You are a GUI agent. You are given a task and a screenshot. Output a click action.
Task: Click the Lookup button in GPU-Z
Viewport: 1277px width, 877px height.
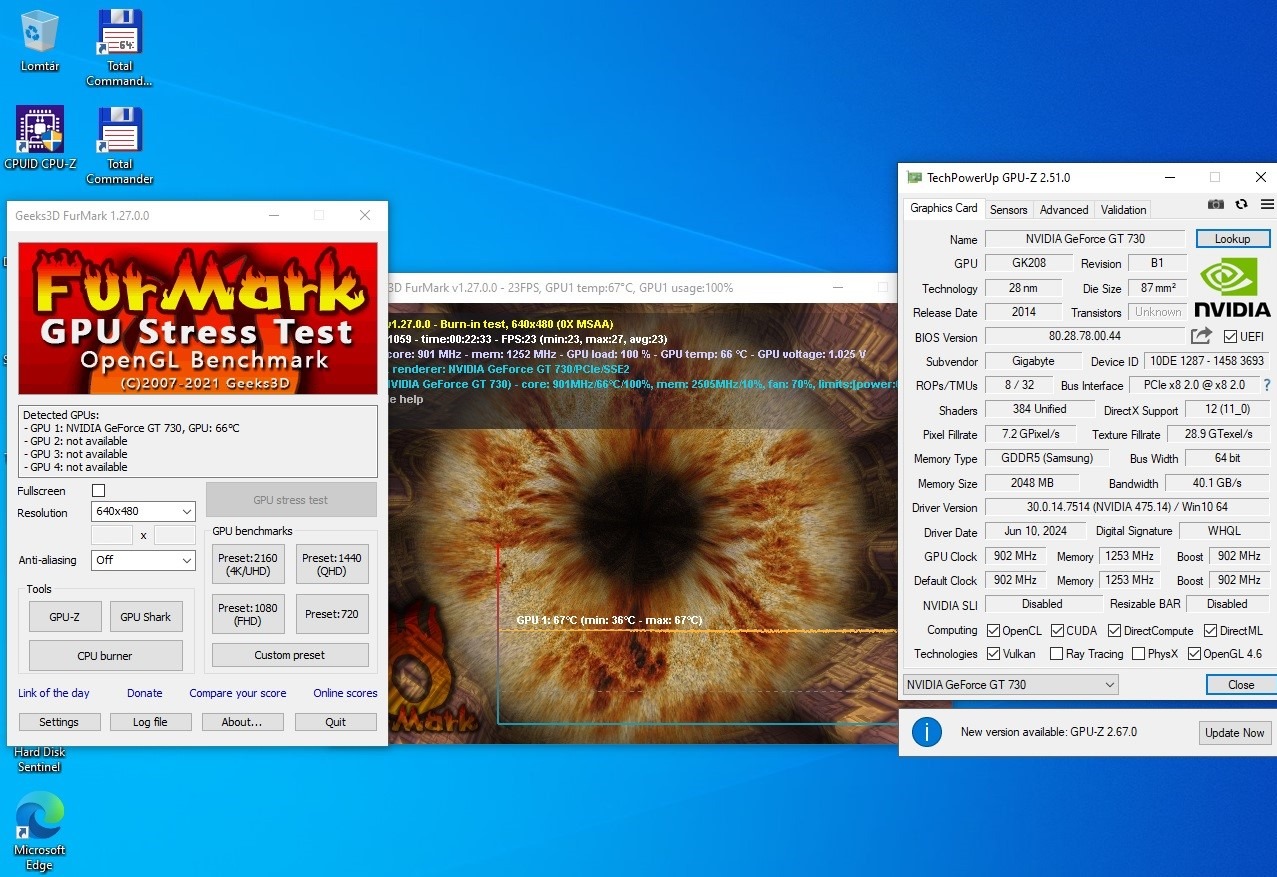pos(1232,239)
